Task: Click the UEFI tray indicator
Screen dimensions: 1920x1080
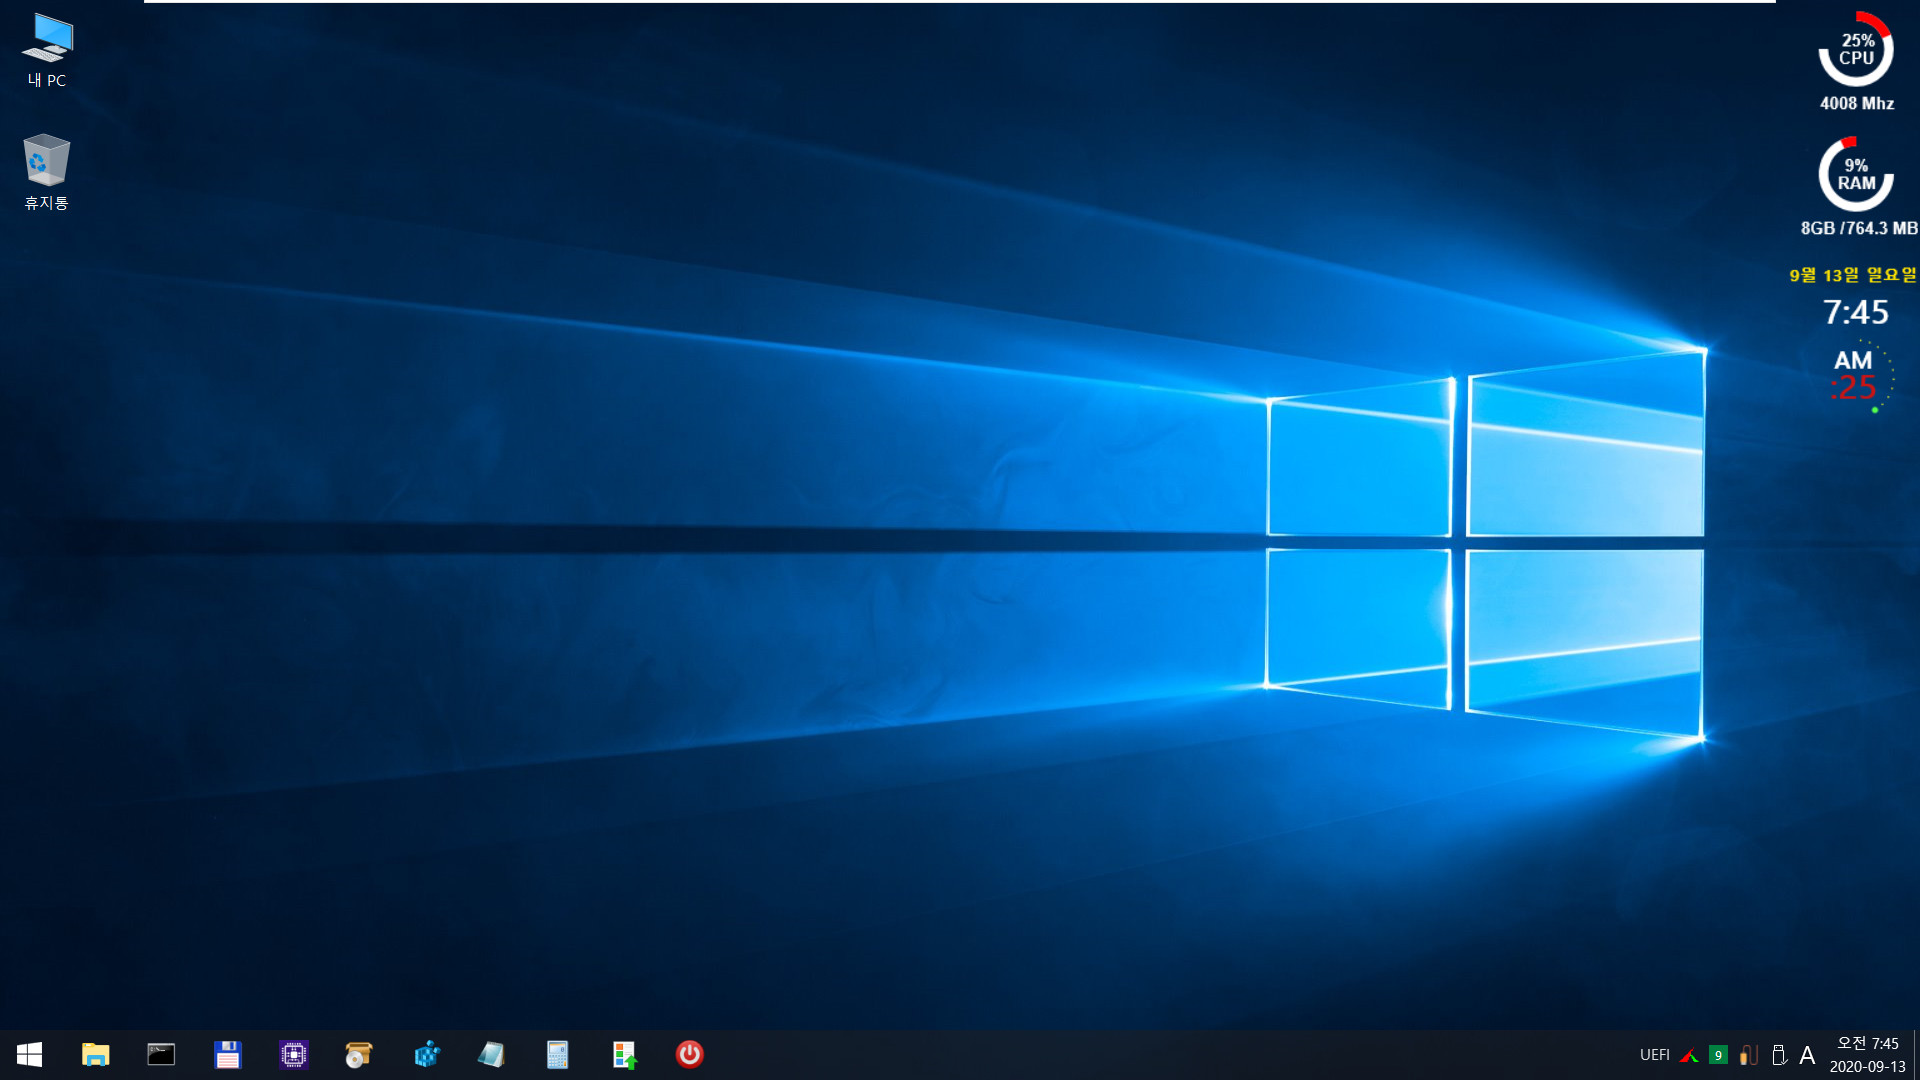Action: tap(1655, 1055)
